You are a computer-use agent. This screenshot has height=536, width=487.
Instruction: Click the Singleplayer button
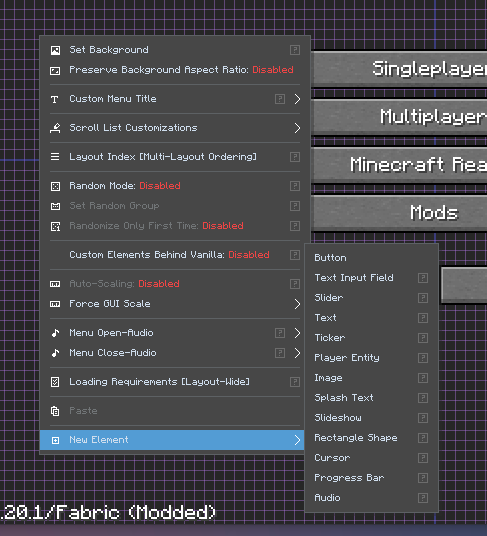click(399, 69)
